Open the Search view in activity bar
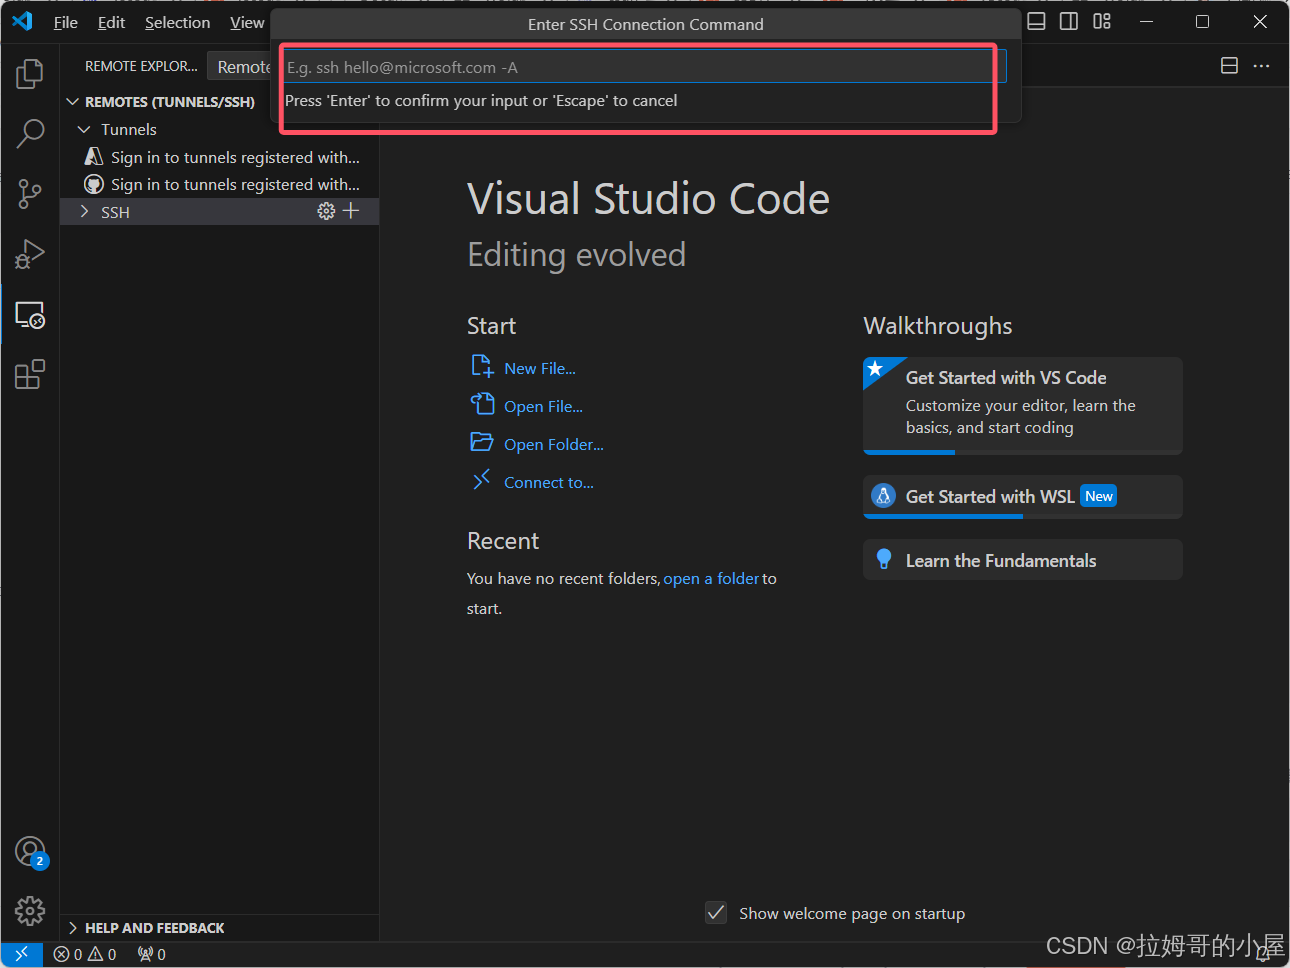This screenshot has height=968, width=1290. click(x=30, y=133)
